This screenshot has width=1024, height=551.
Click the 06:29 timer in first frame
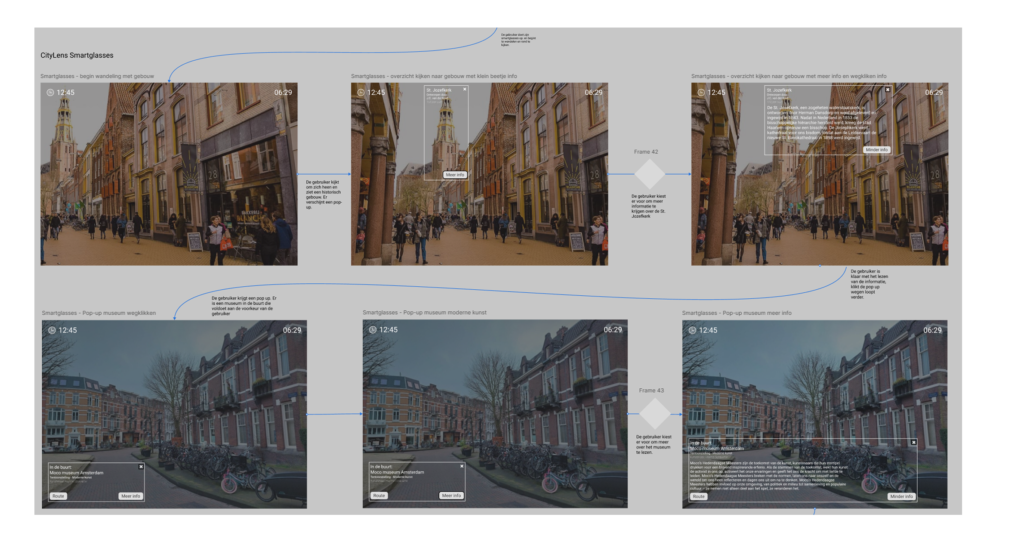coord(283,92)
